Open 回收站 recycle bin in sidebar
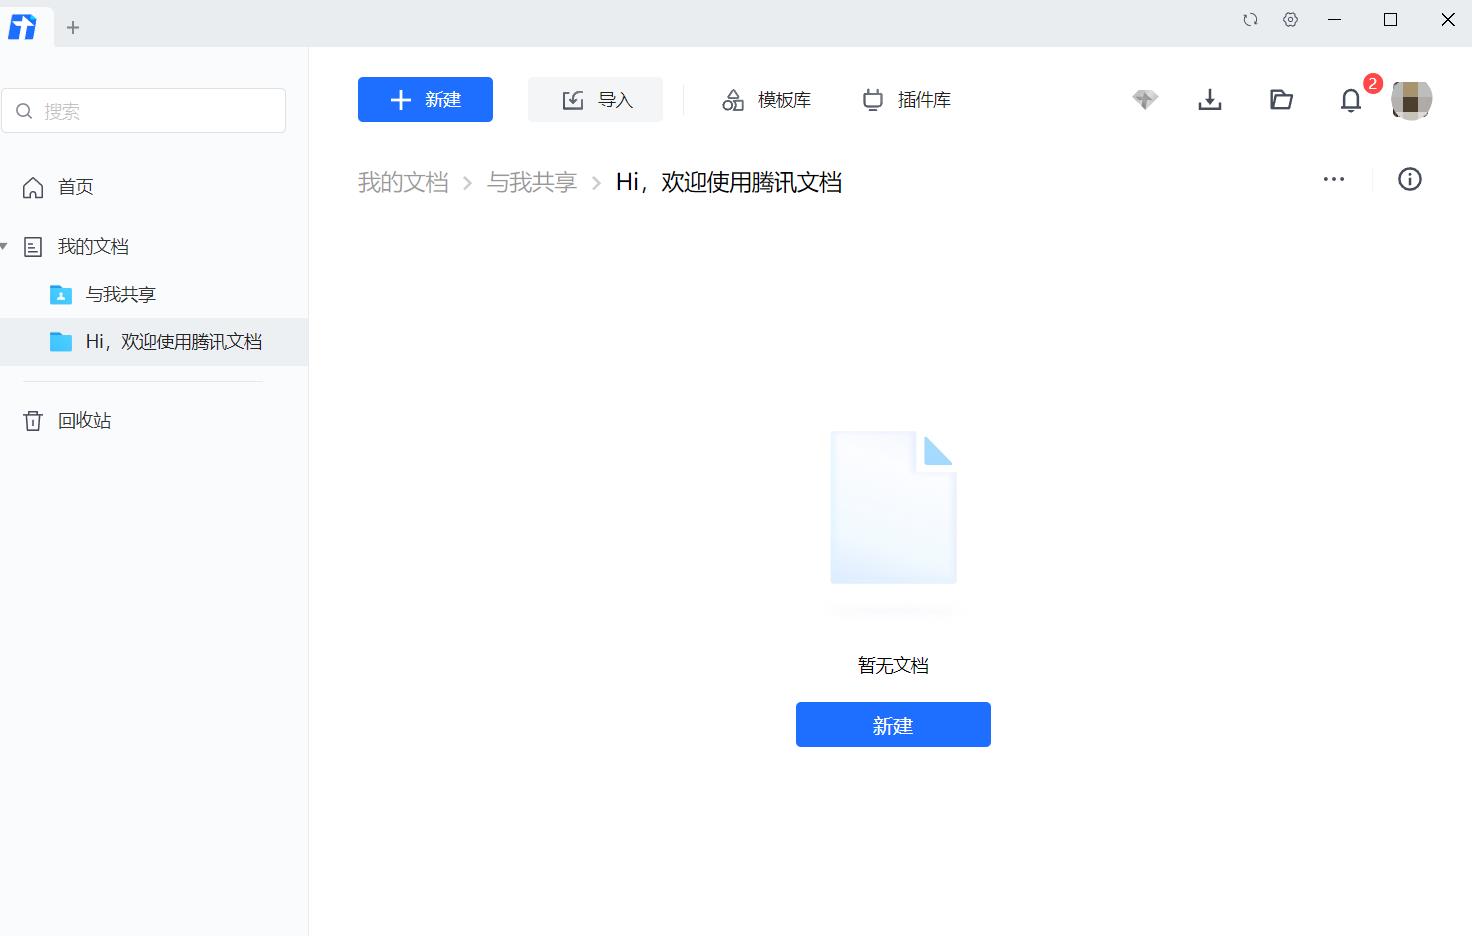 click(84, 421)
